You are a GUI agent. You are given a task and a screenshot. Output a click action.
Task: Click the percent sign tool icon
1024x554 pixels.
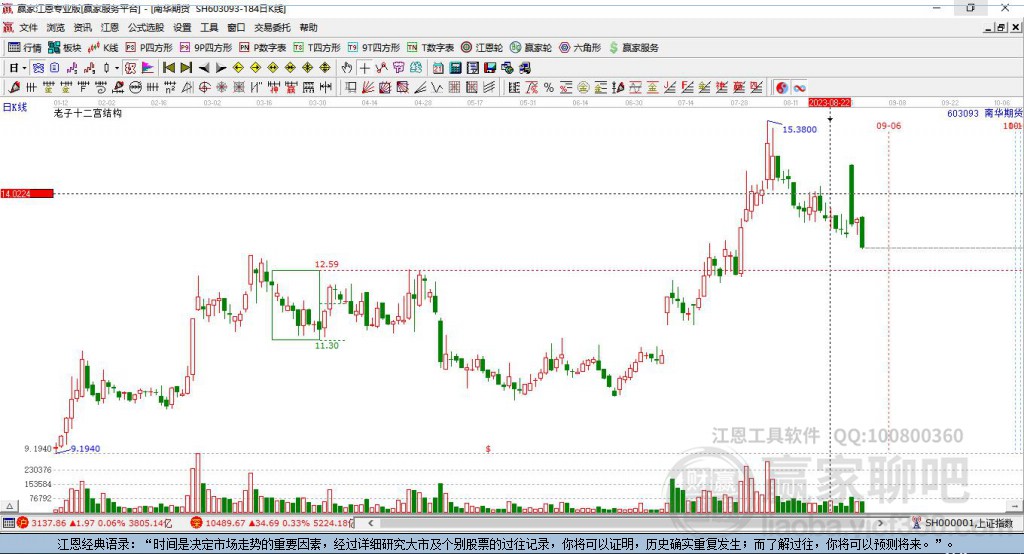549,87
